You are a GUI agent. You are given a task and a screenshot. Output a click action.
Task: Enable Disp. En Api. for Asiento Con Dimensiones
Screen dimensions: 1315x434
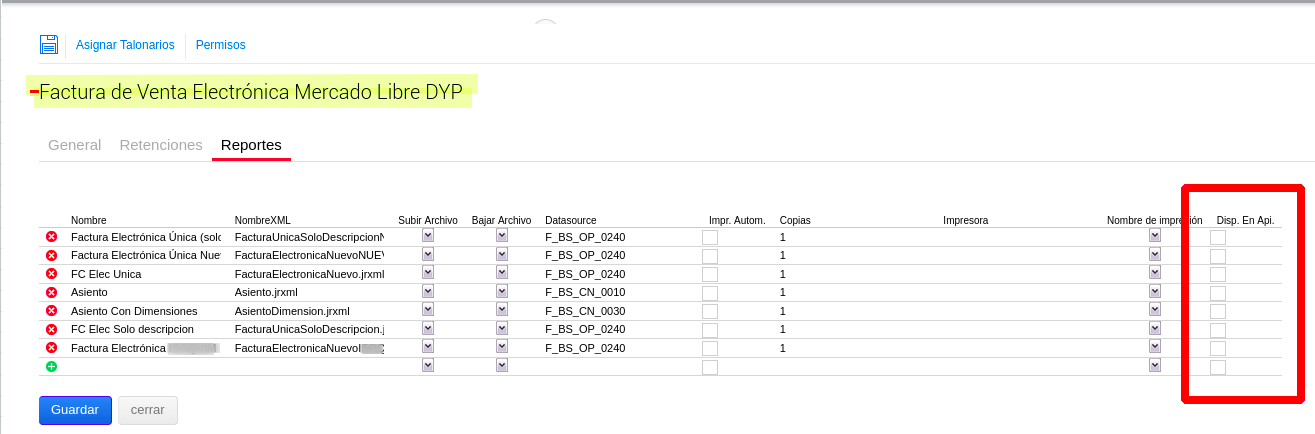pyautogui.click(x=1218, y=311)
